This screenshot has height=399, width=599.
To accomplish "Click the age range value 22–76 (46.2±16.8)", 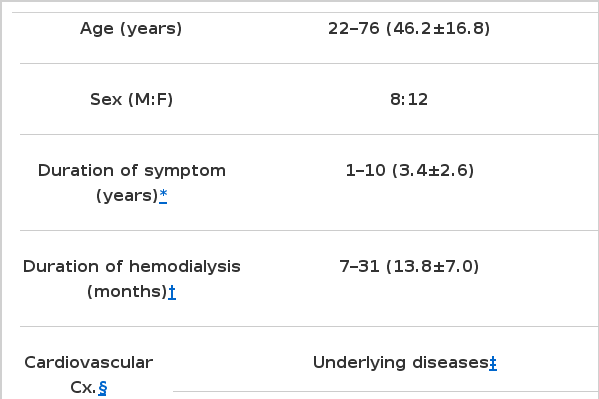I will (409, 29).
